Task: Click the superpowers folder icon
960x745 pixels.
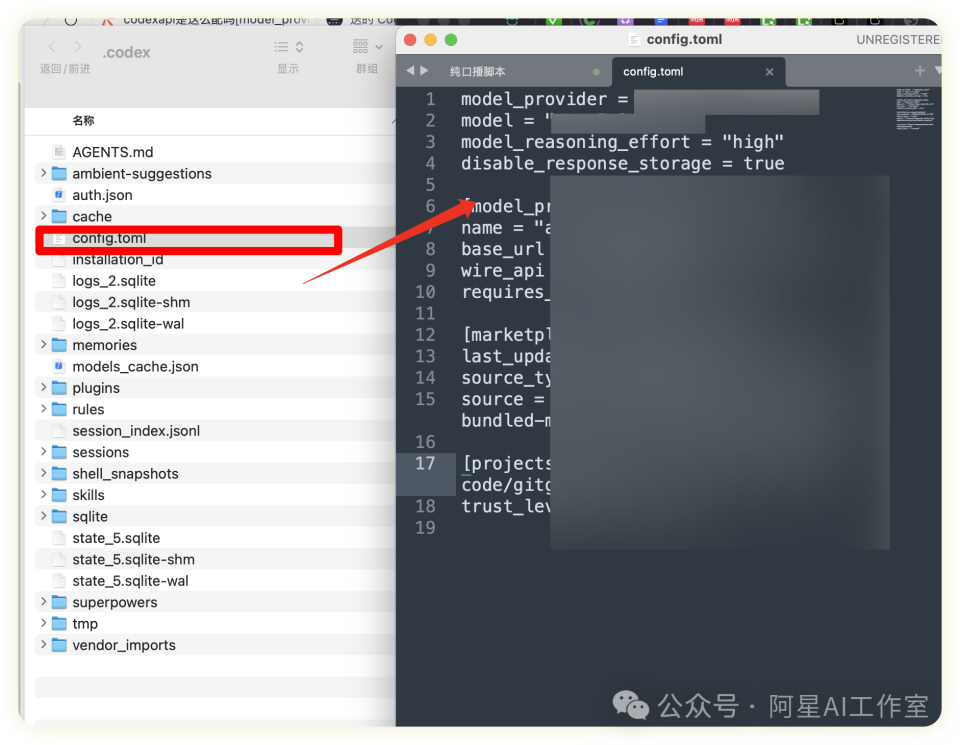Action: click(x=59, y=602)
